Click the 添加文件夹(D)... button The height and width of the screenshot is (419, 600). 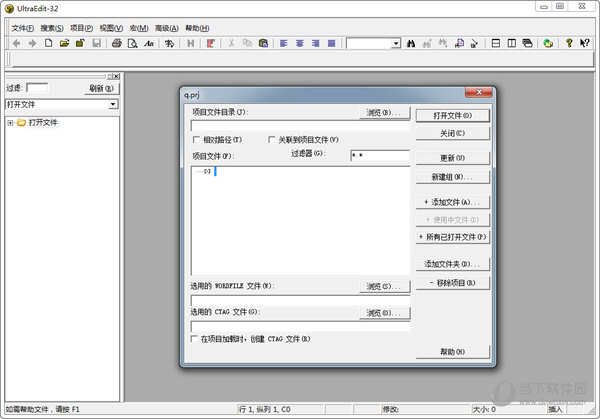point(453,264)
